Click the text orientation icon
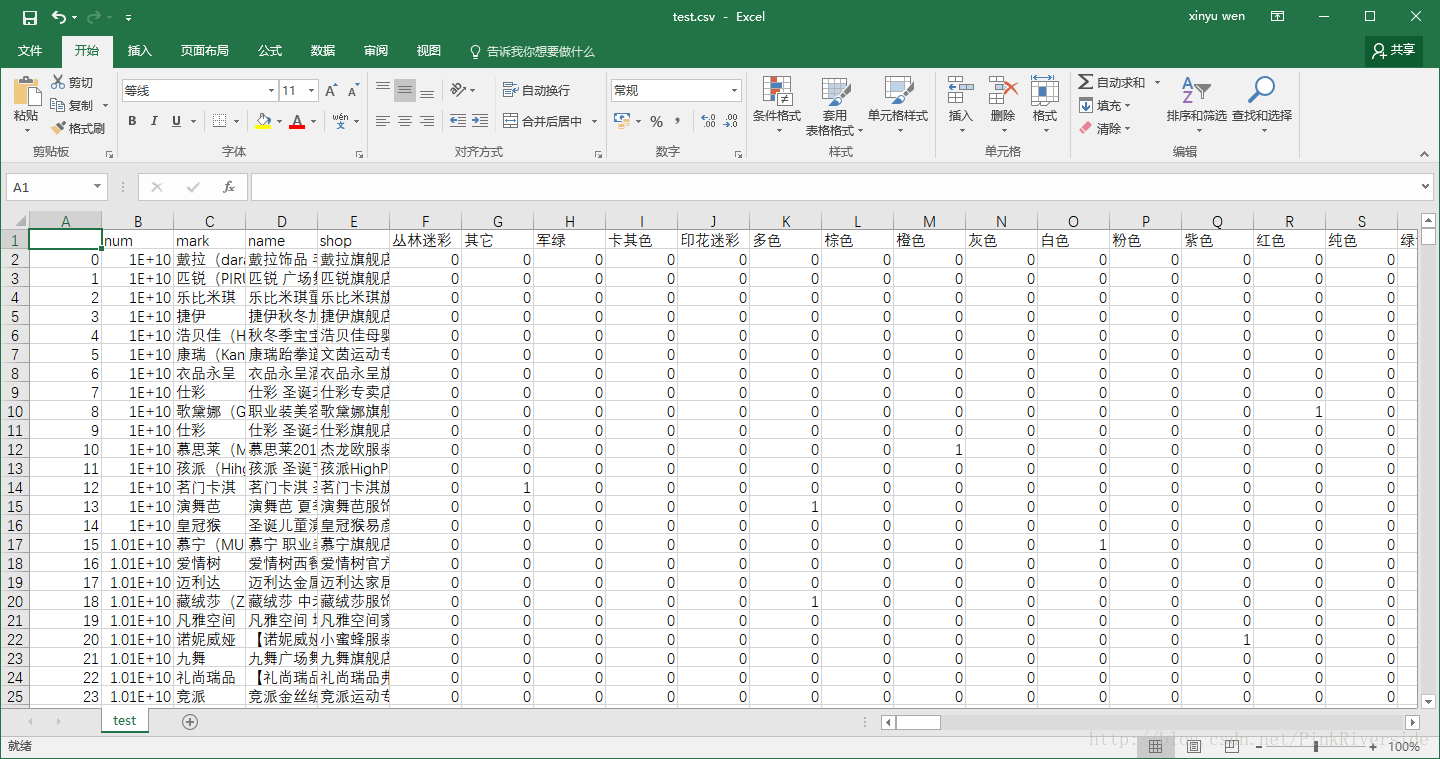This screenshot has width=1440, height=759. point(458,90)
